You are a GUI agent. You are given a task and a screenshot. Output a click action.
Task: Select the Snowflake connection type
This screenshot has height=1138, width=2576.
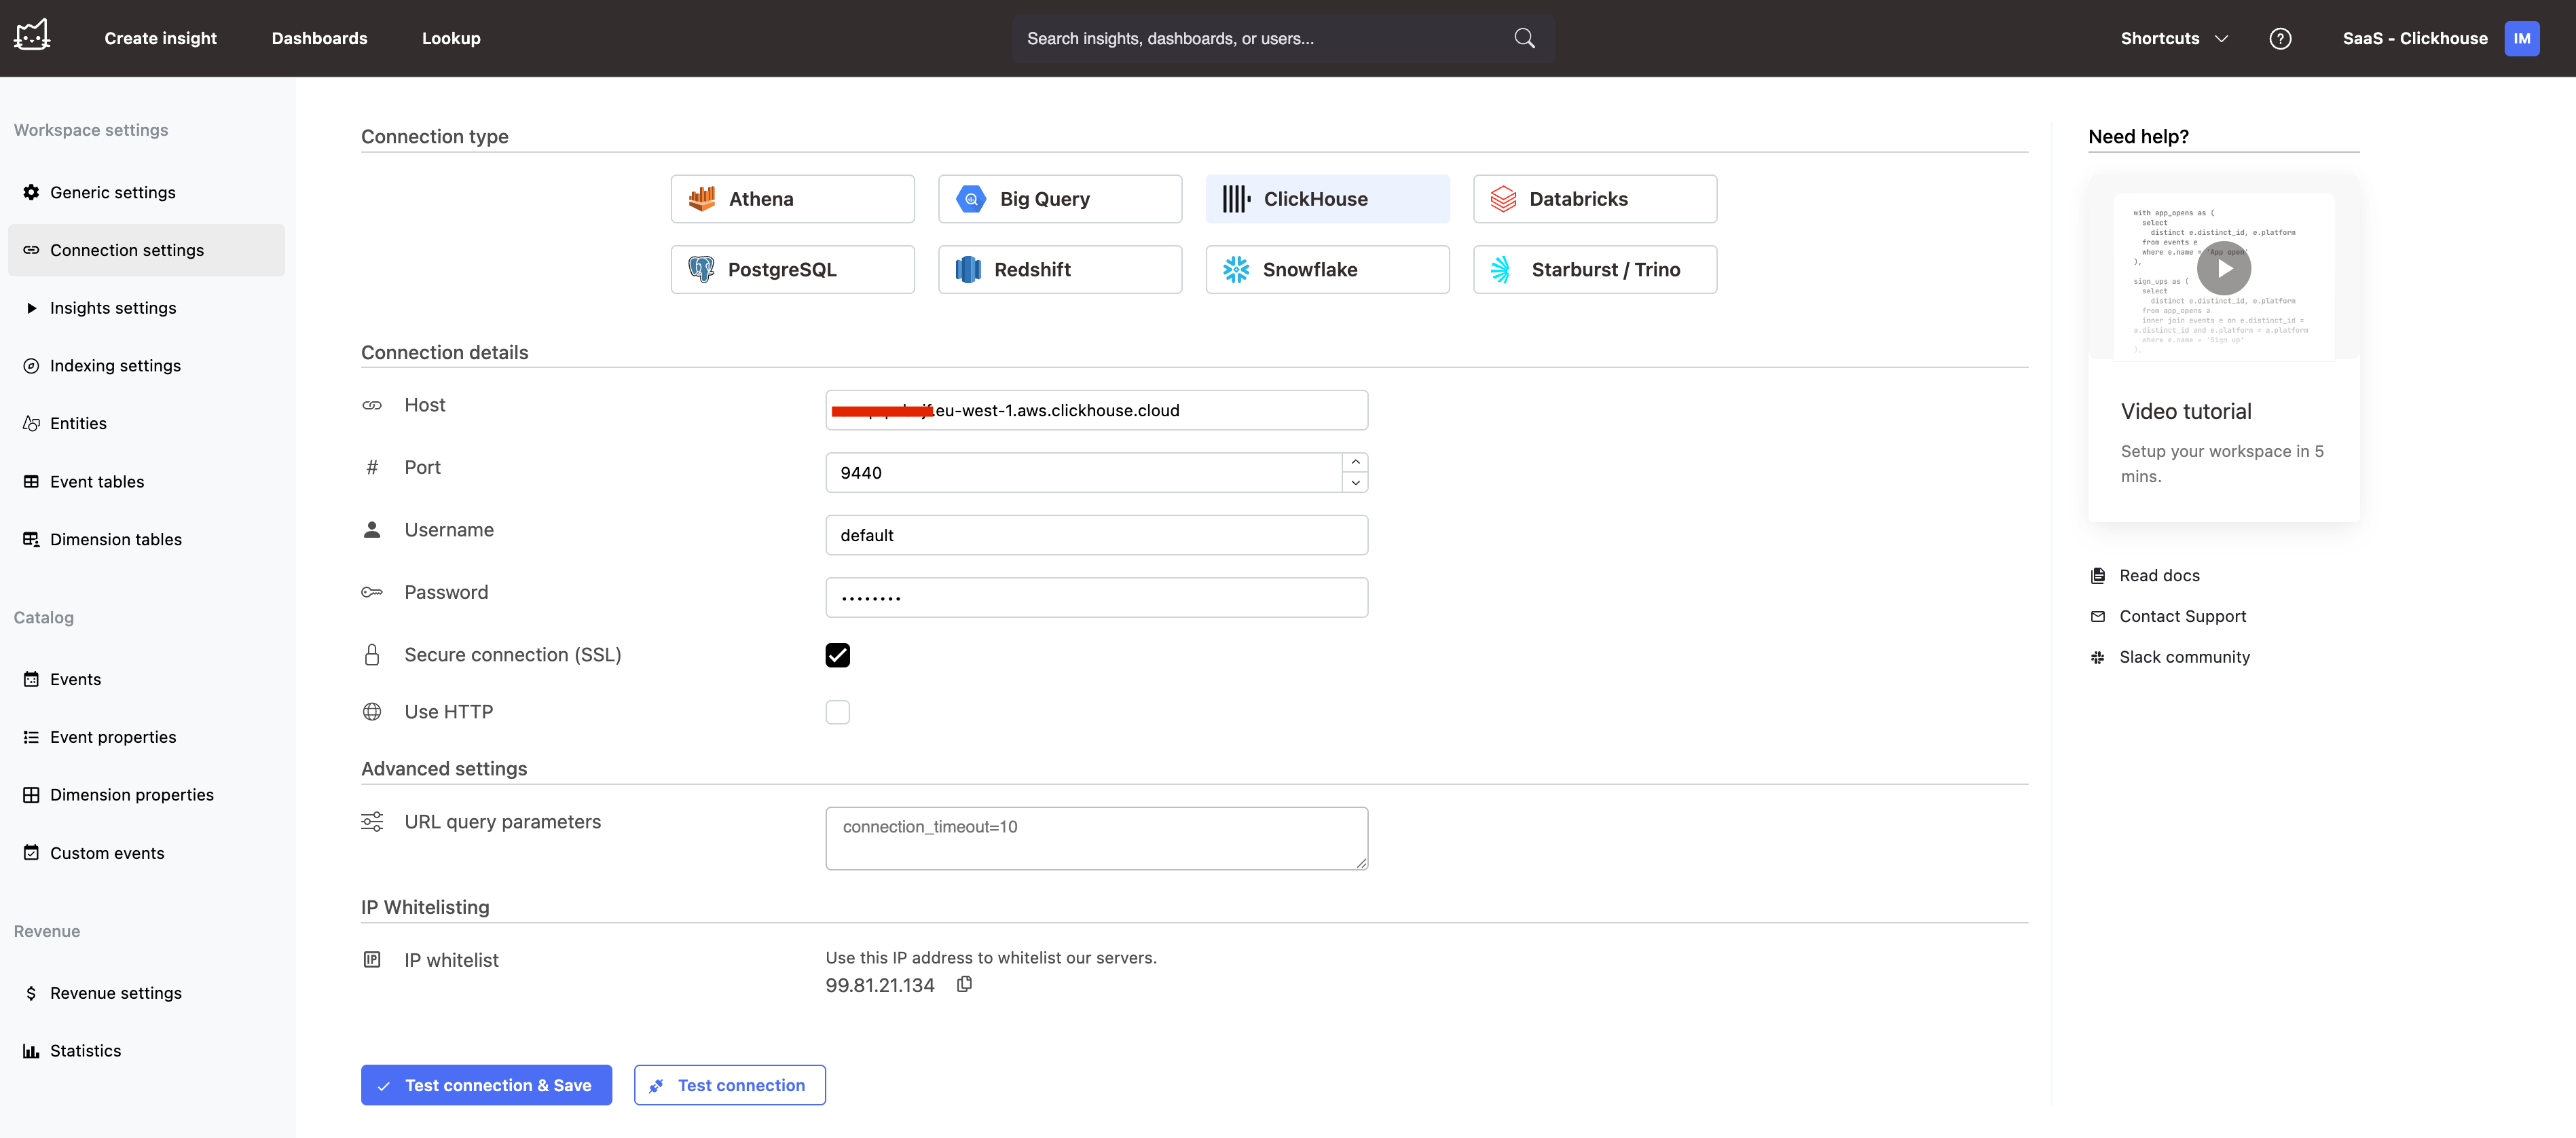tap(1327, 269)
